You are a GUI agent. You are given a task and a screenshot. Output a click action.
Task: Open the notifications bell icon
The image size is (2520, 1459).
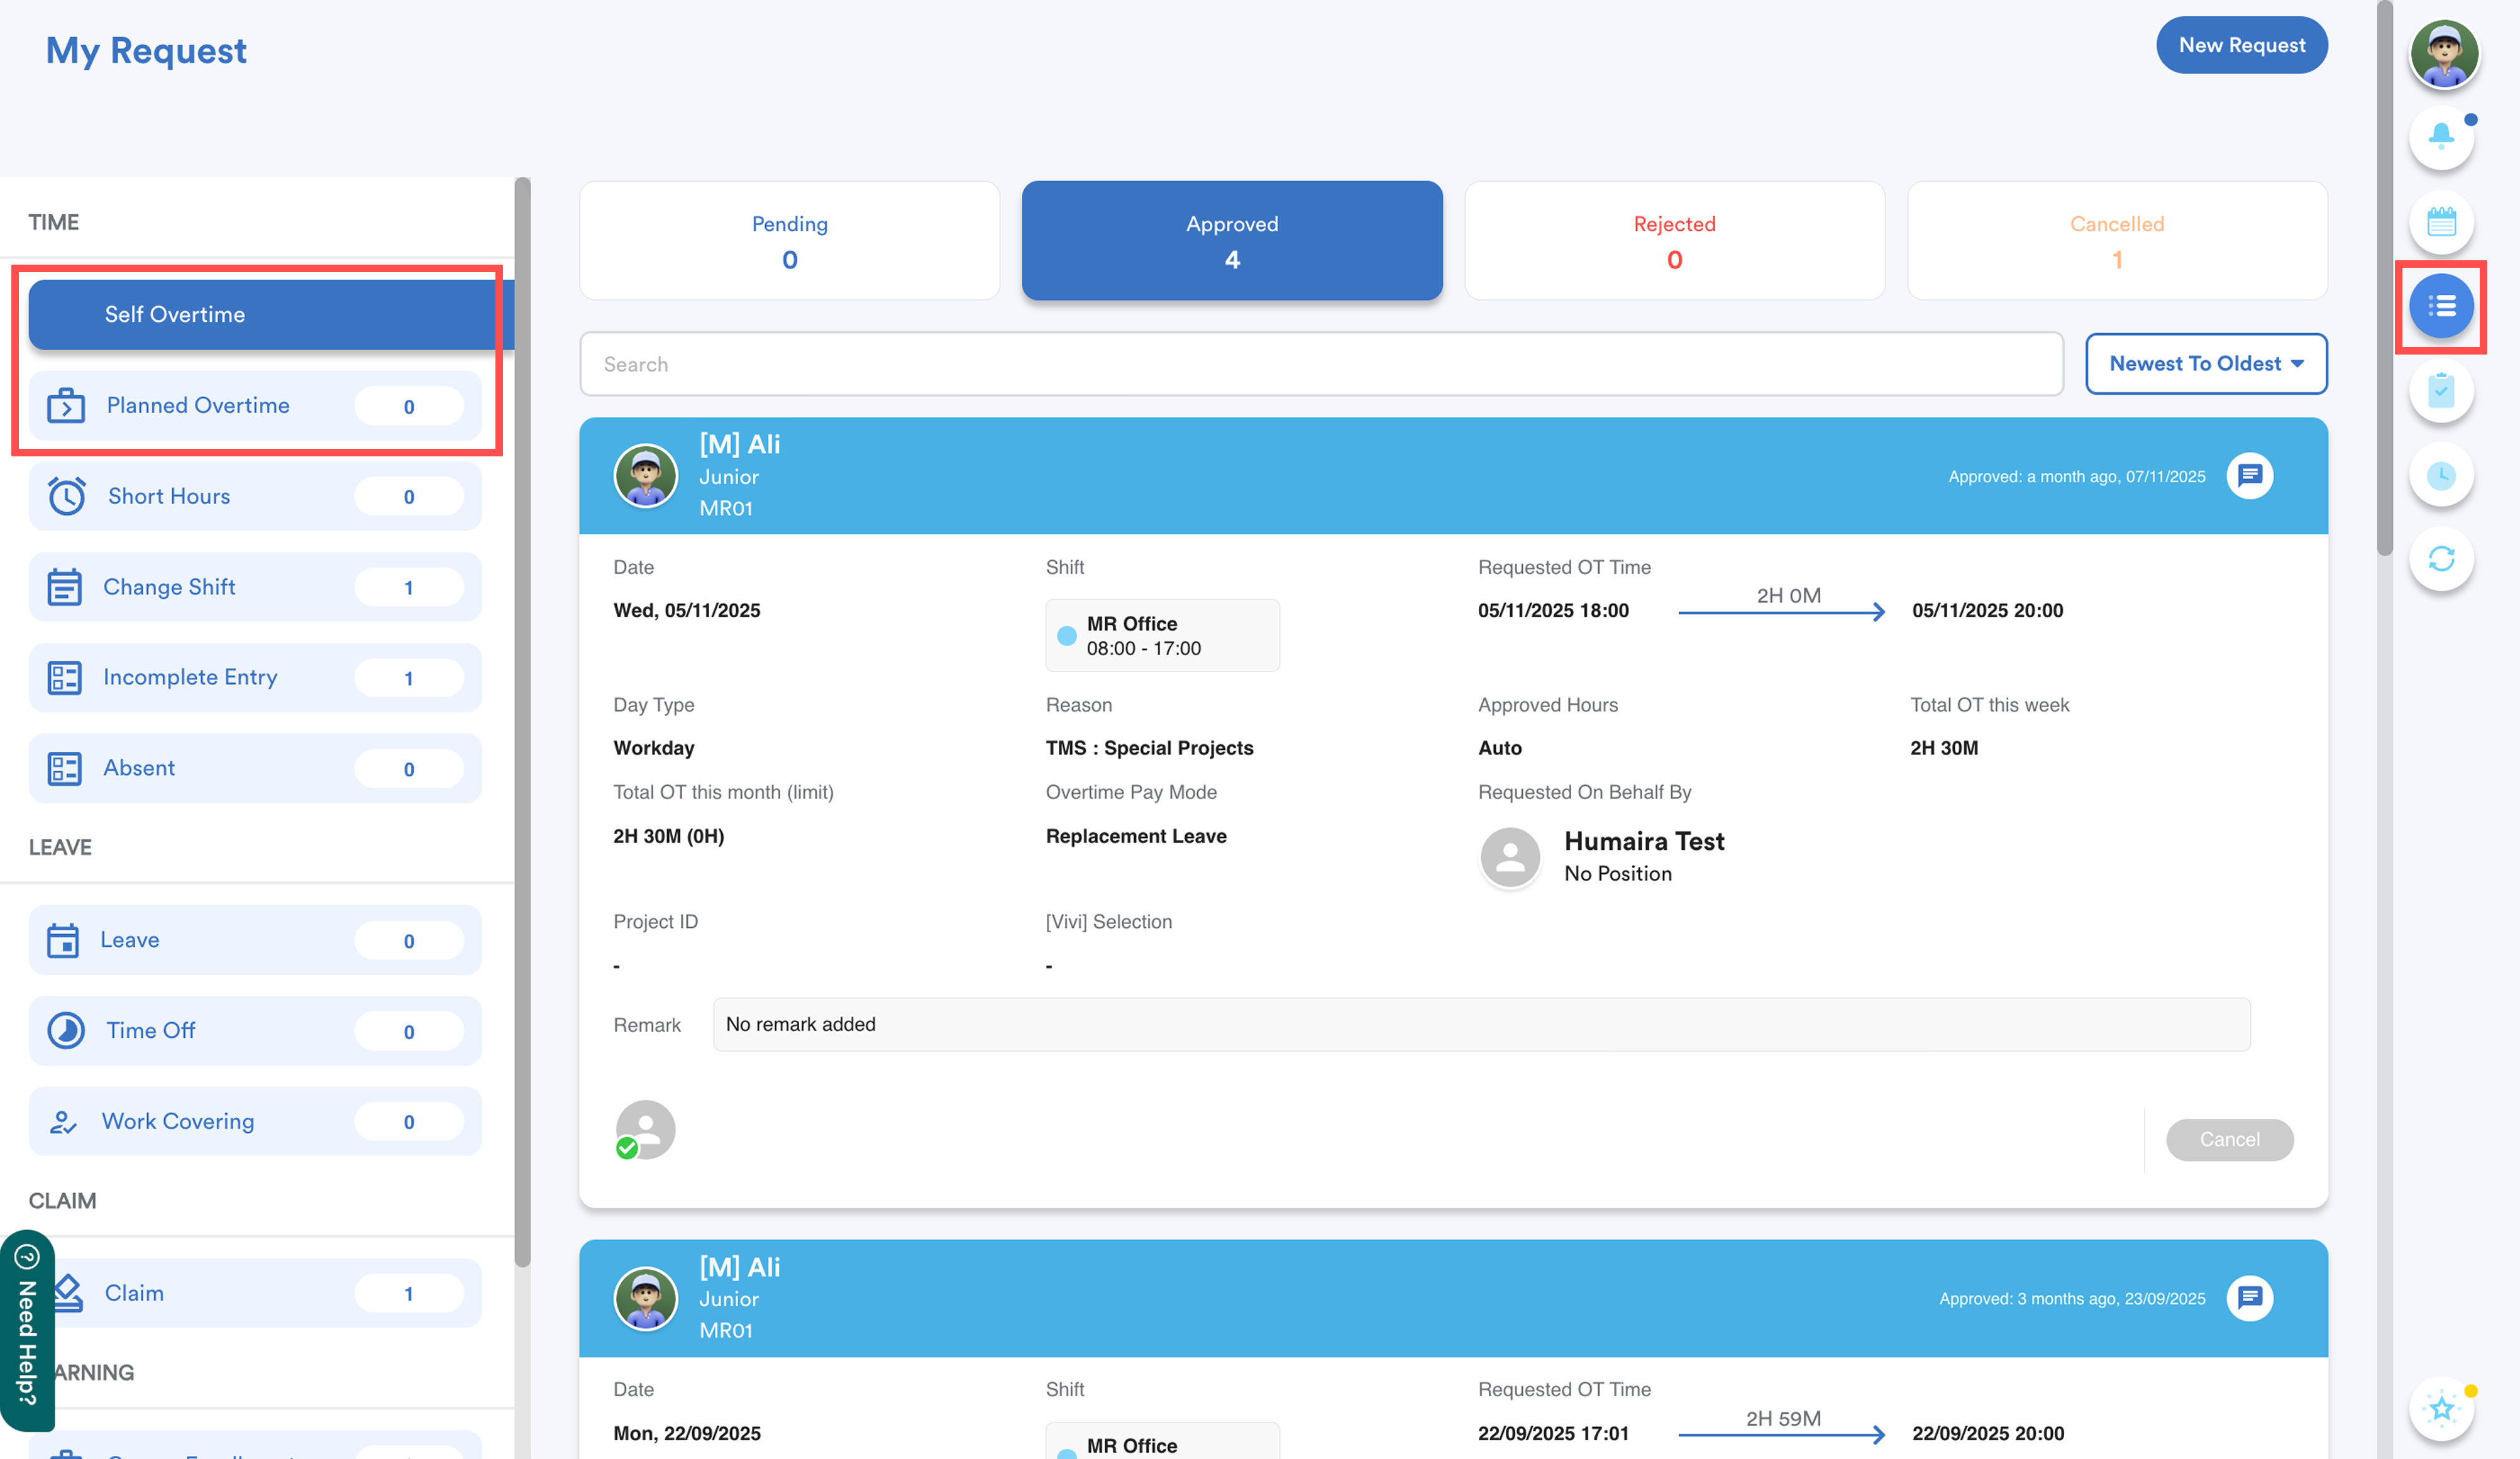pos(2441,138)
